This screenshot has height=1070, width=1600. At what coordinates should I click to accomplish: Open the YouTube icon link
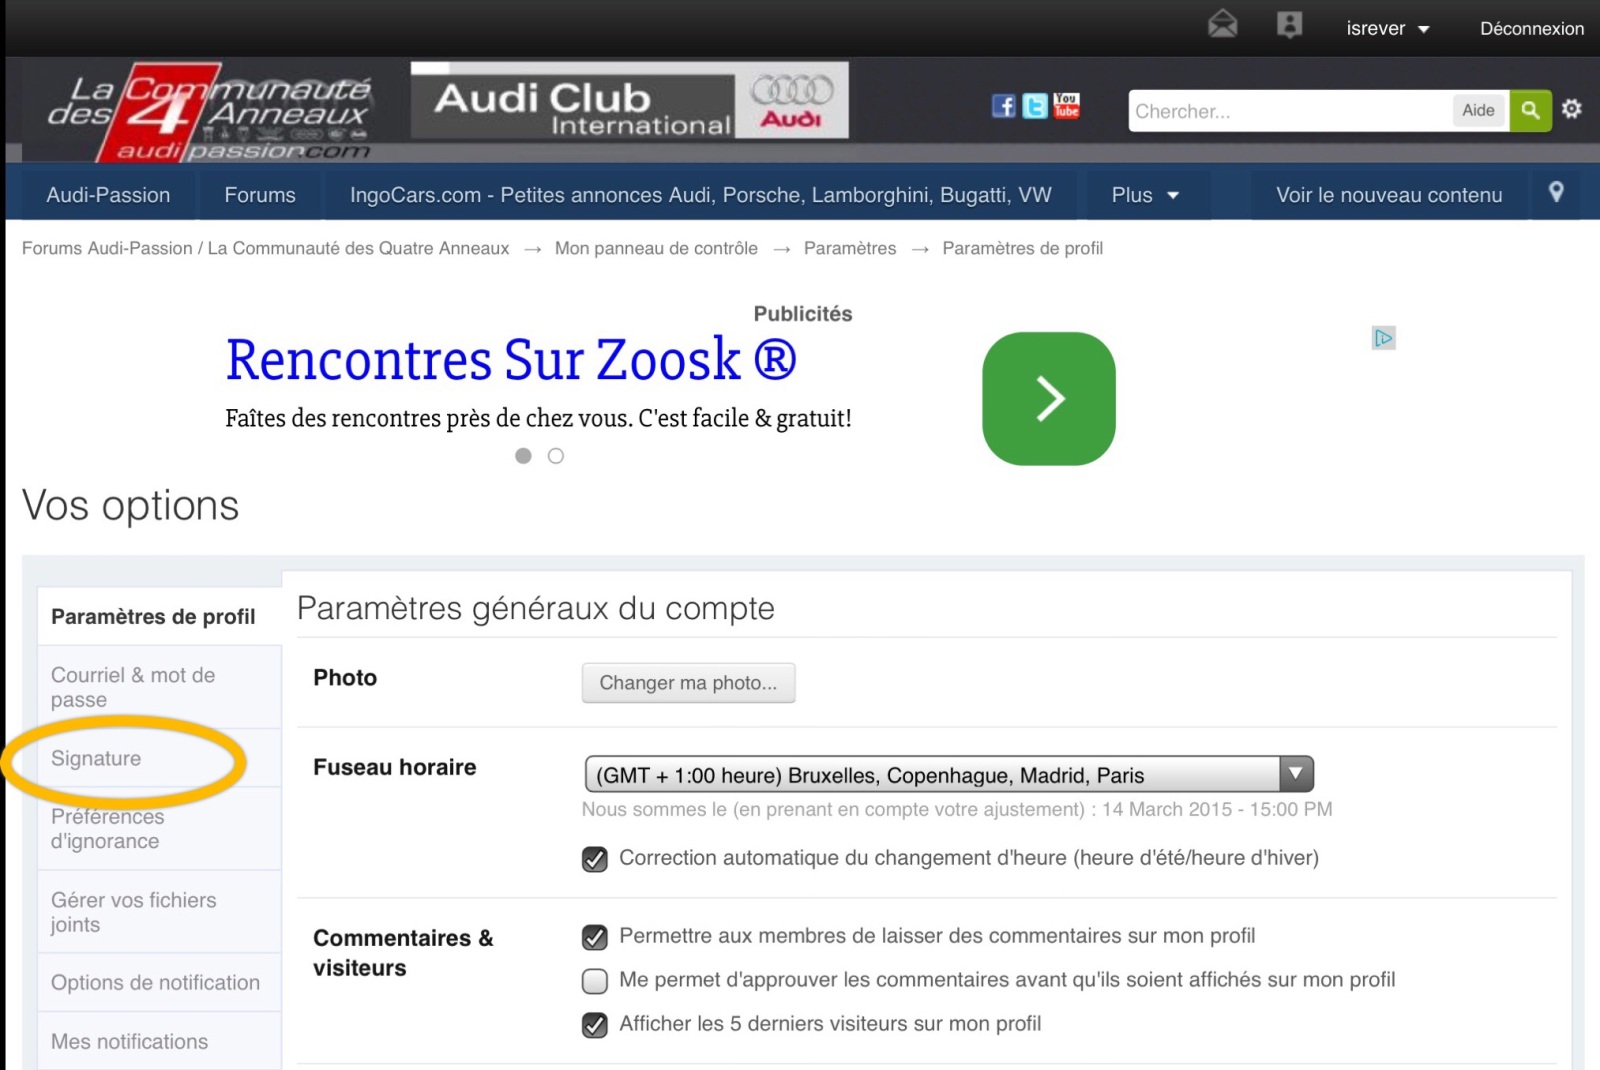pyautogui.click(x=1066, y=106)
